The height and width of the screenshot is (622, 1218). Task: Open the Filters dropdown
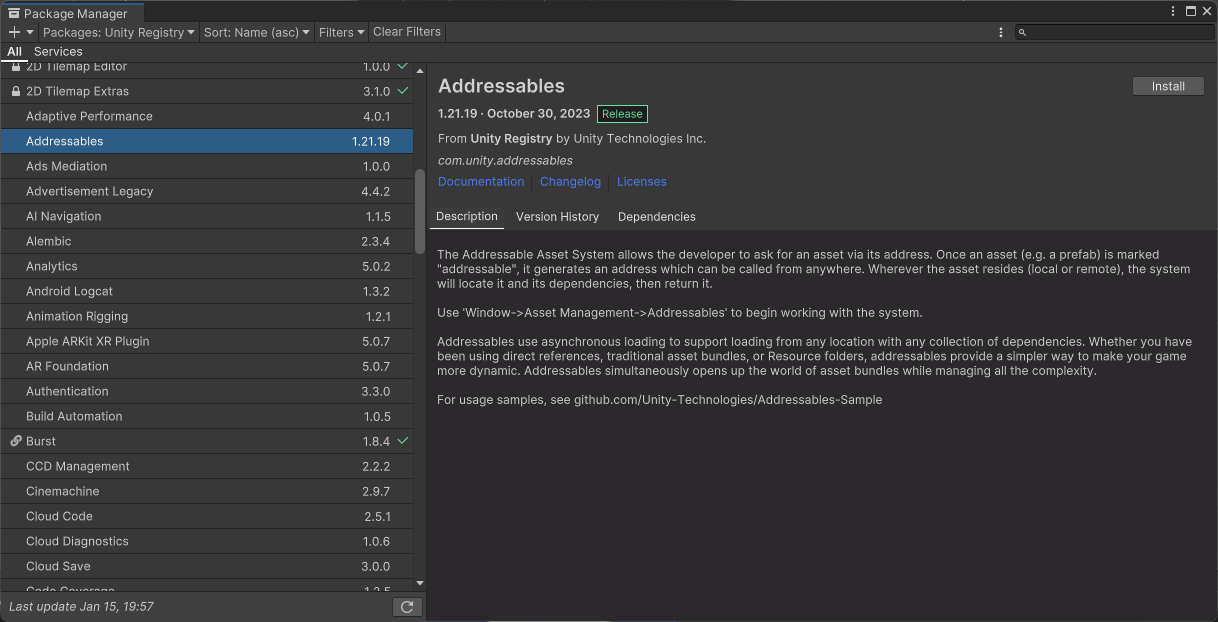click(x=341, y=32)
